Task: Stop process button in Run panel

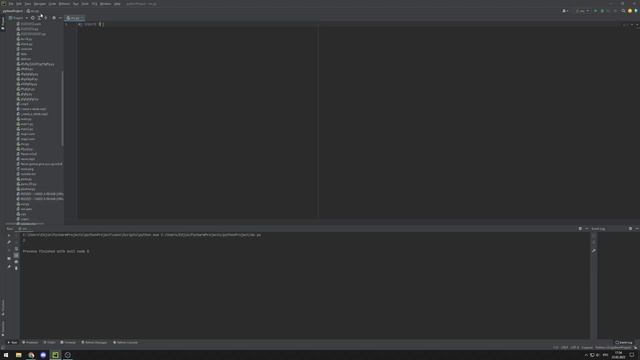Action: pyautogui.click(x=9, y=249)
